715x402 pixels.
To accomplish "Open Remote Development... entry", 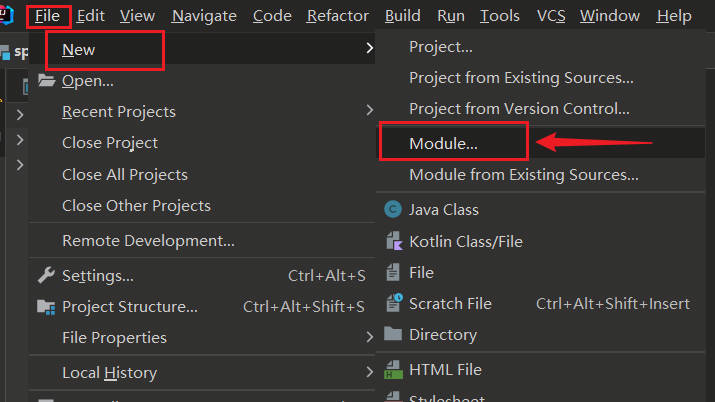I will [x=148, y=241].
